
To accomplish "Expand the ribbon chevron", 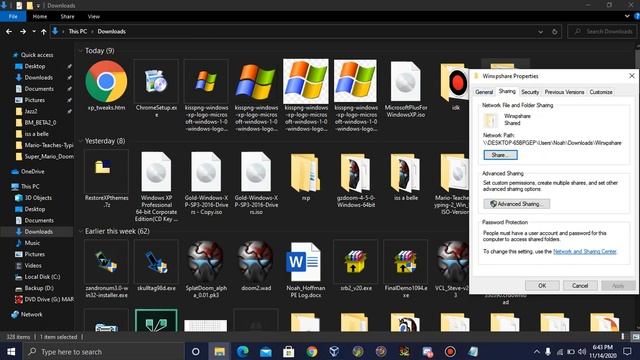I will point(627,16).
